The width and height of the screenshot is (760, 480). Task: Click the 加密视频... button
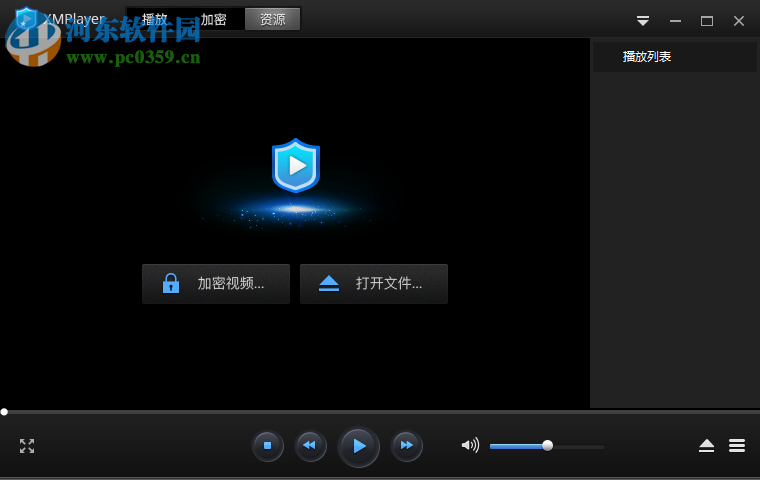(x=216, y=284)
